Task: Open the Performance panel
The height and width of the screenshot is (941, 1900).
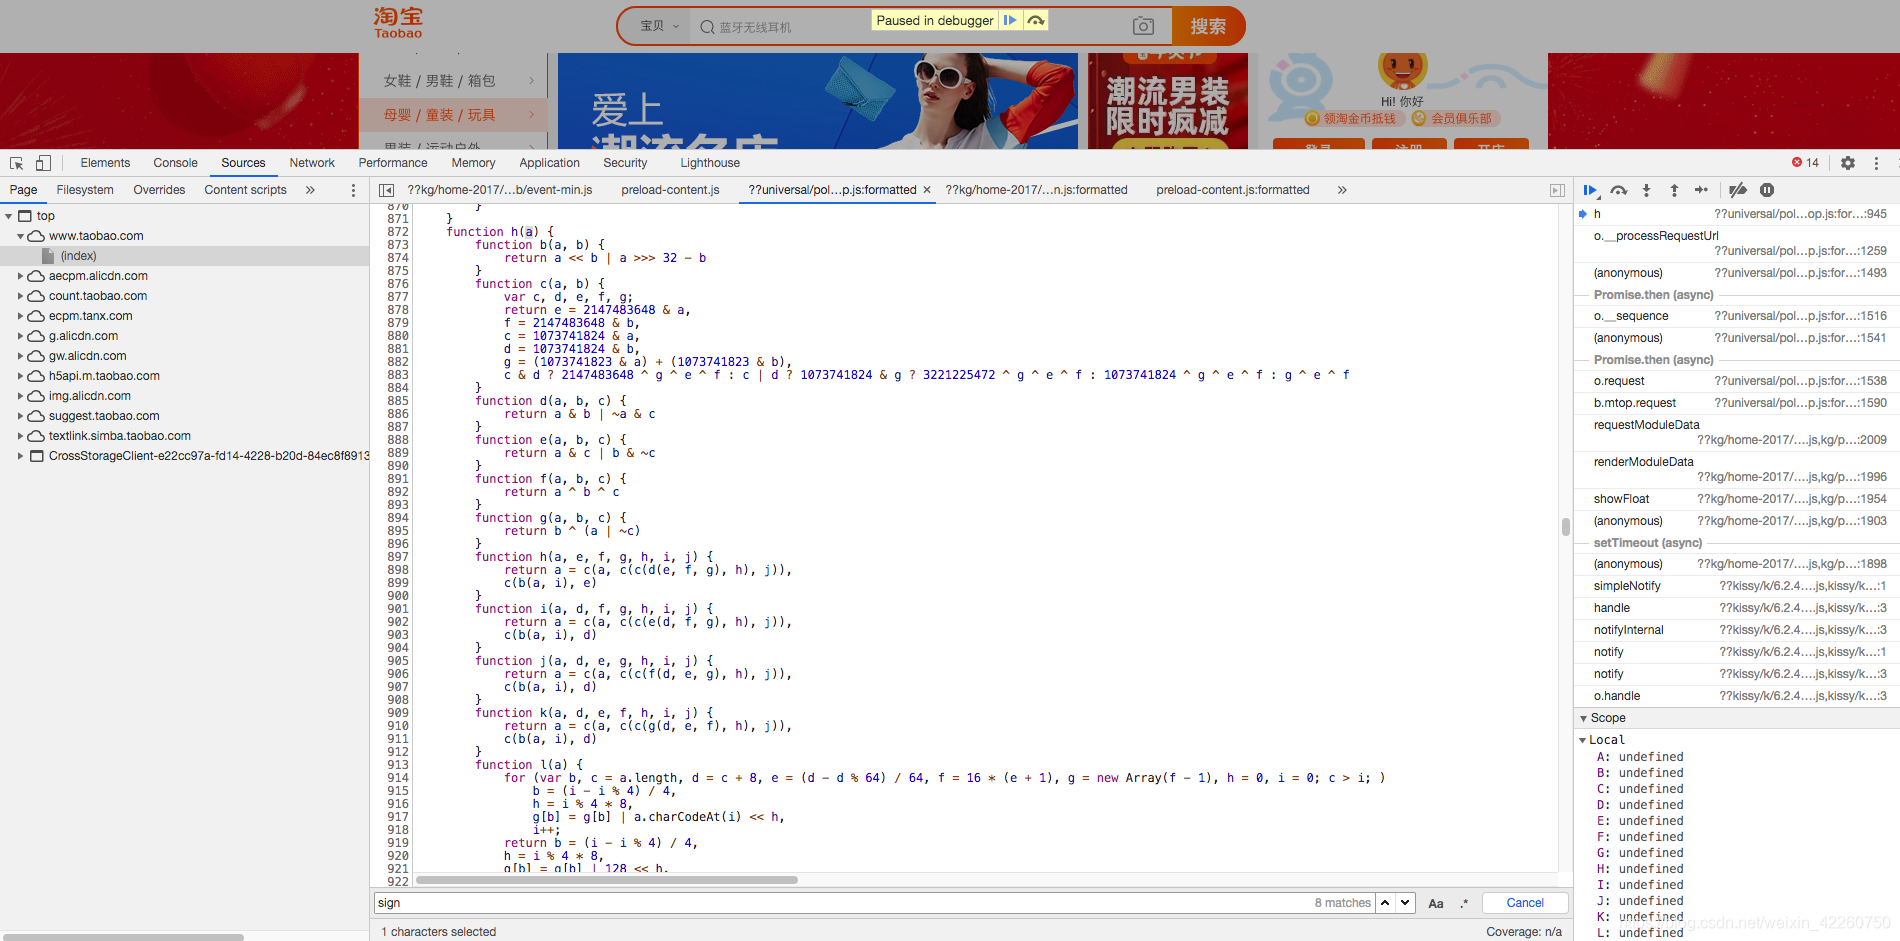Action: point(393,163)
